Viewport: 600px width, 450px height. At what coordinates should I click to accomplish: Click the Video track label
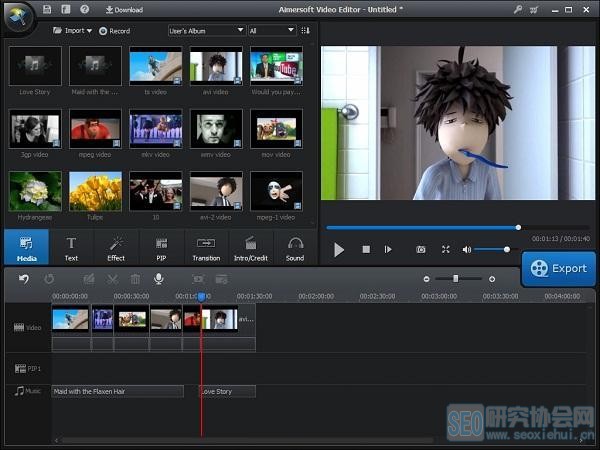(28, 328)
